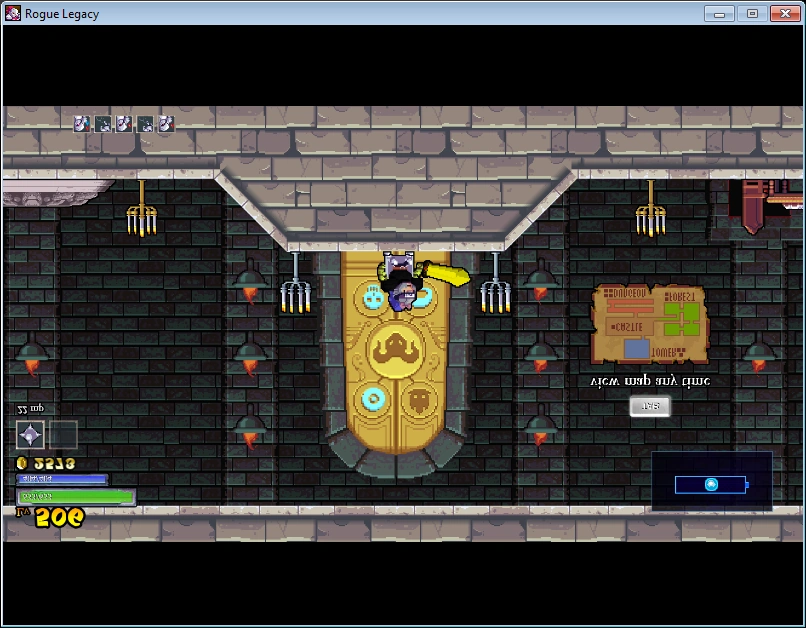The width and height of the screenshot is (806, 628).
Task: Click the gold coin icon
Action: 22,464
